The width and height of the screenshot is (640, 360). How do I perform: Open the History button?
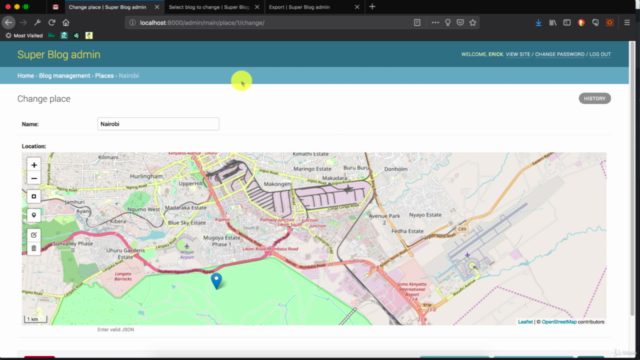coord(595,98)
